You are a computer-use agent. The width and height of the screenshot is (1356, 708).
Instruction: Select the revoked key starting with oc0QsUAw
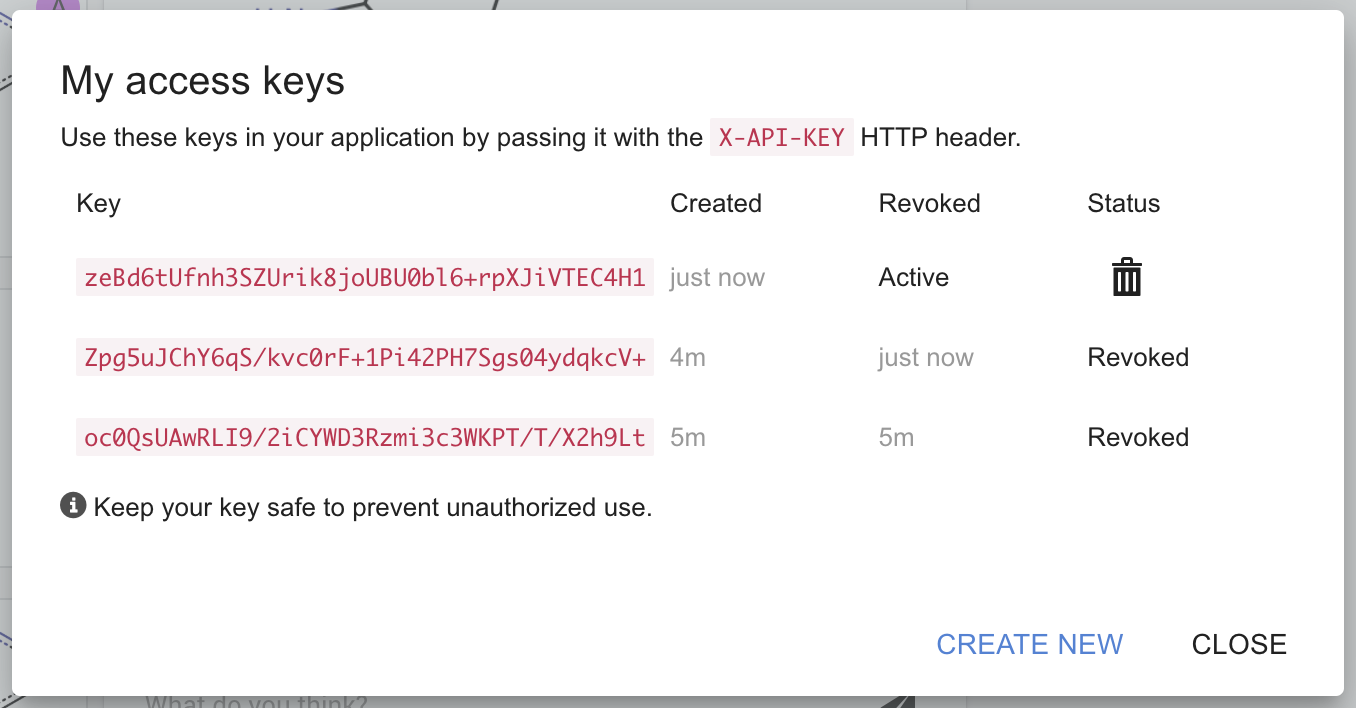coord(362,437)
